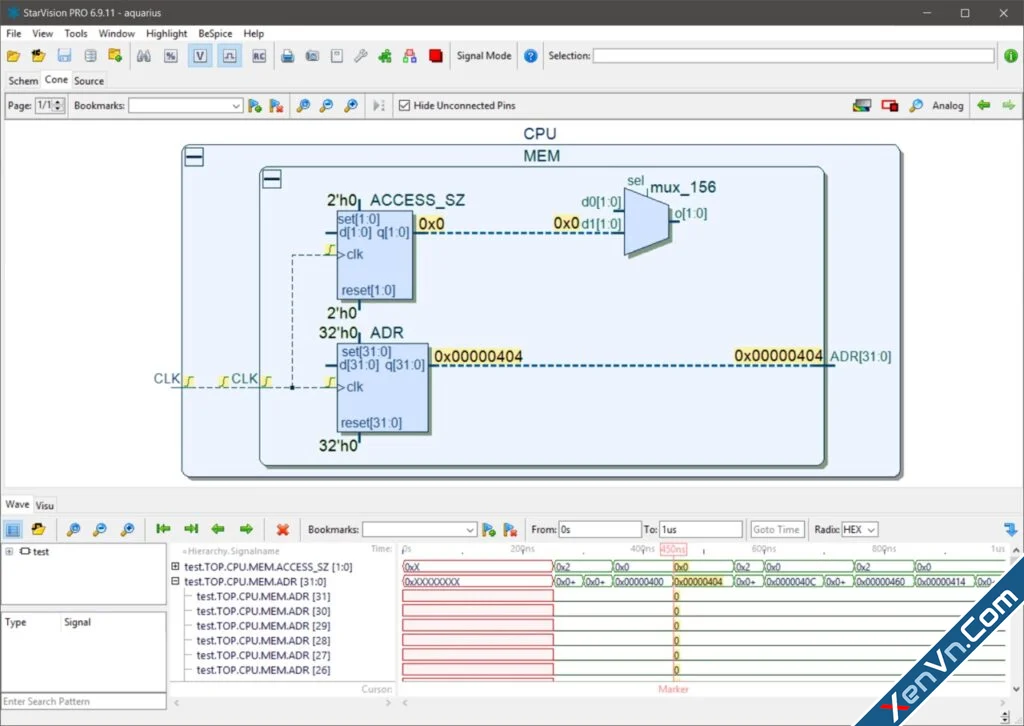Click the green forward arrow in wave toolbar
Screen dimensions: 1024x726
[x=246, y=529]
